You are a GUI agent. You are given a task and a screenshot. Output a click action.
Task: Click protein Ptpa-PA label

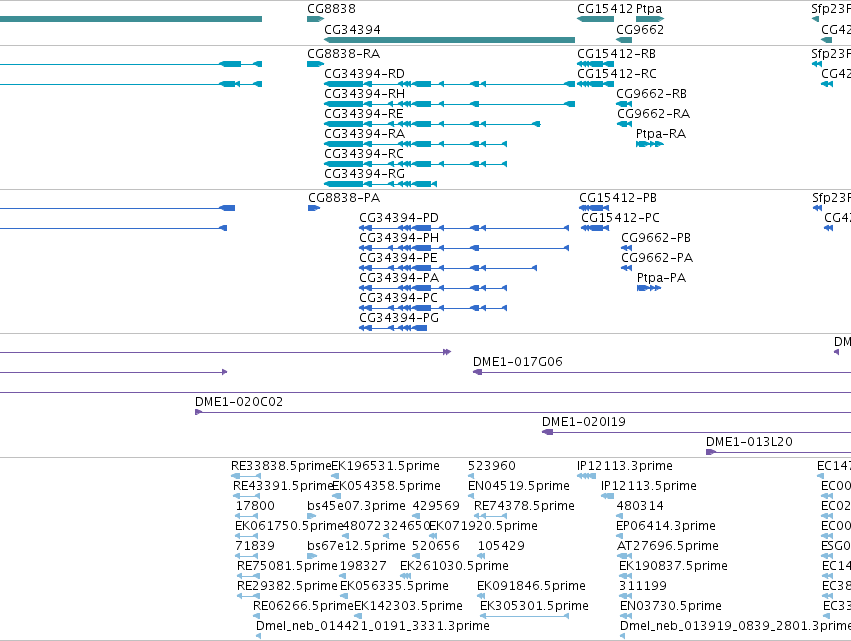[x=661, y=278]
